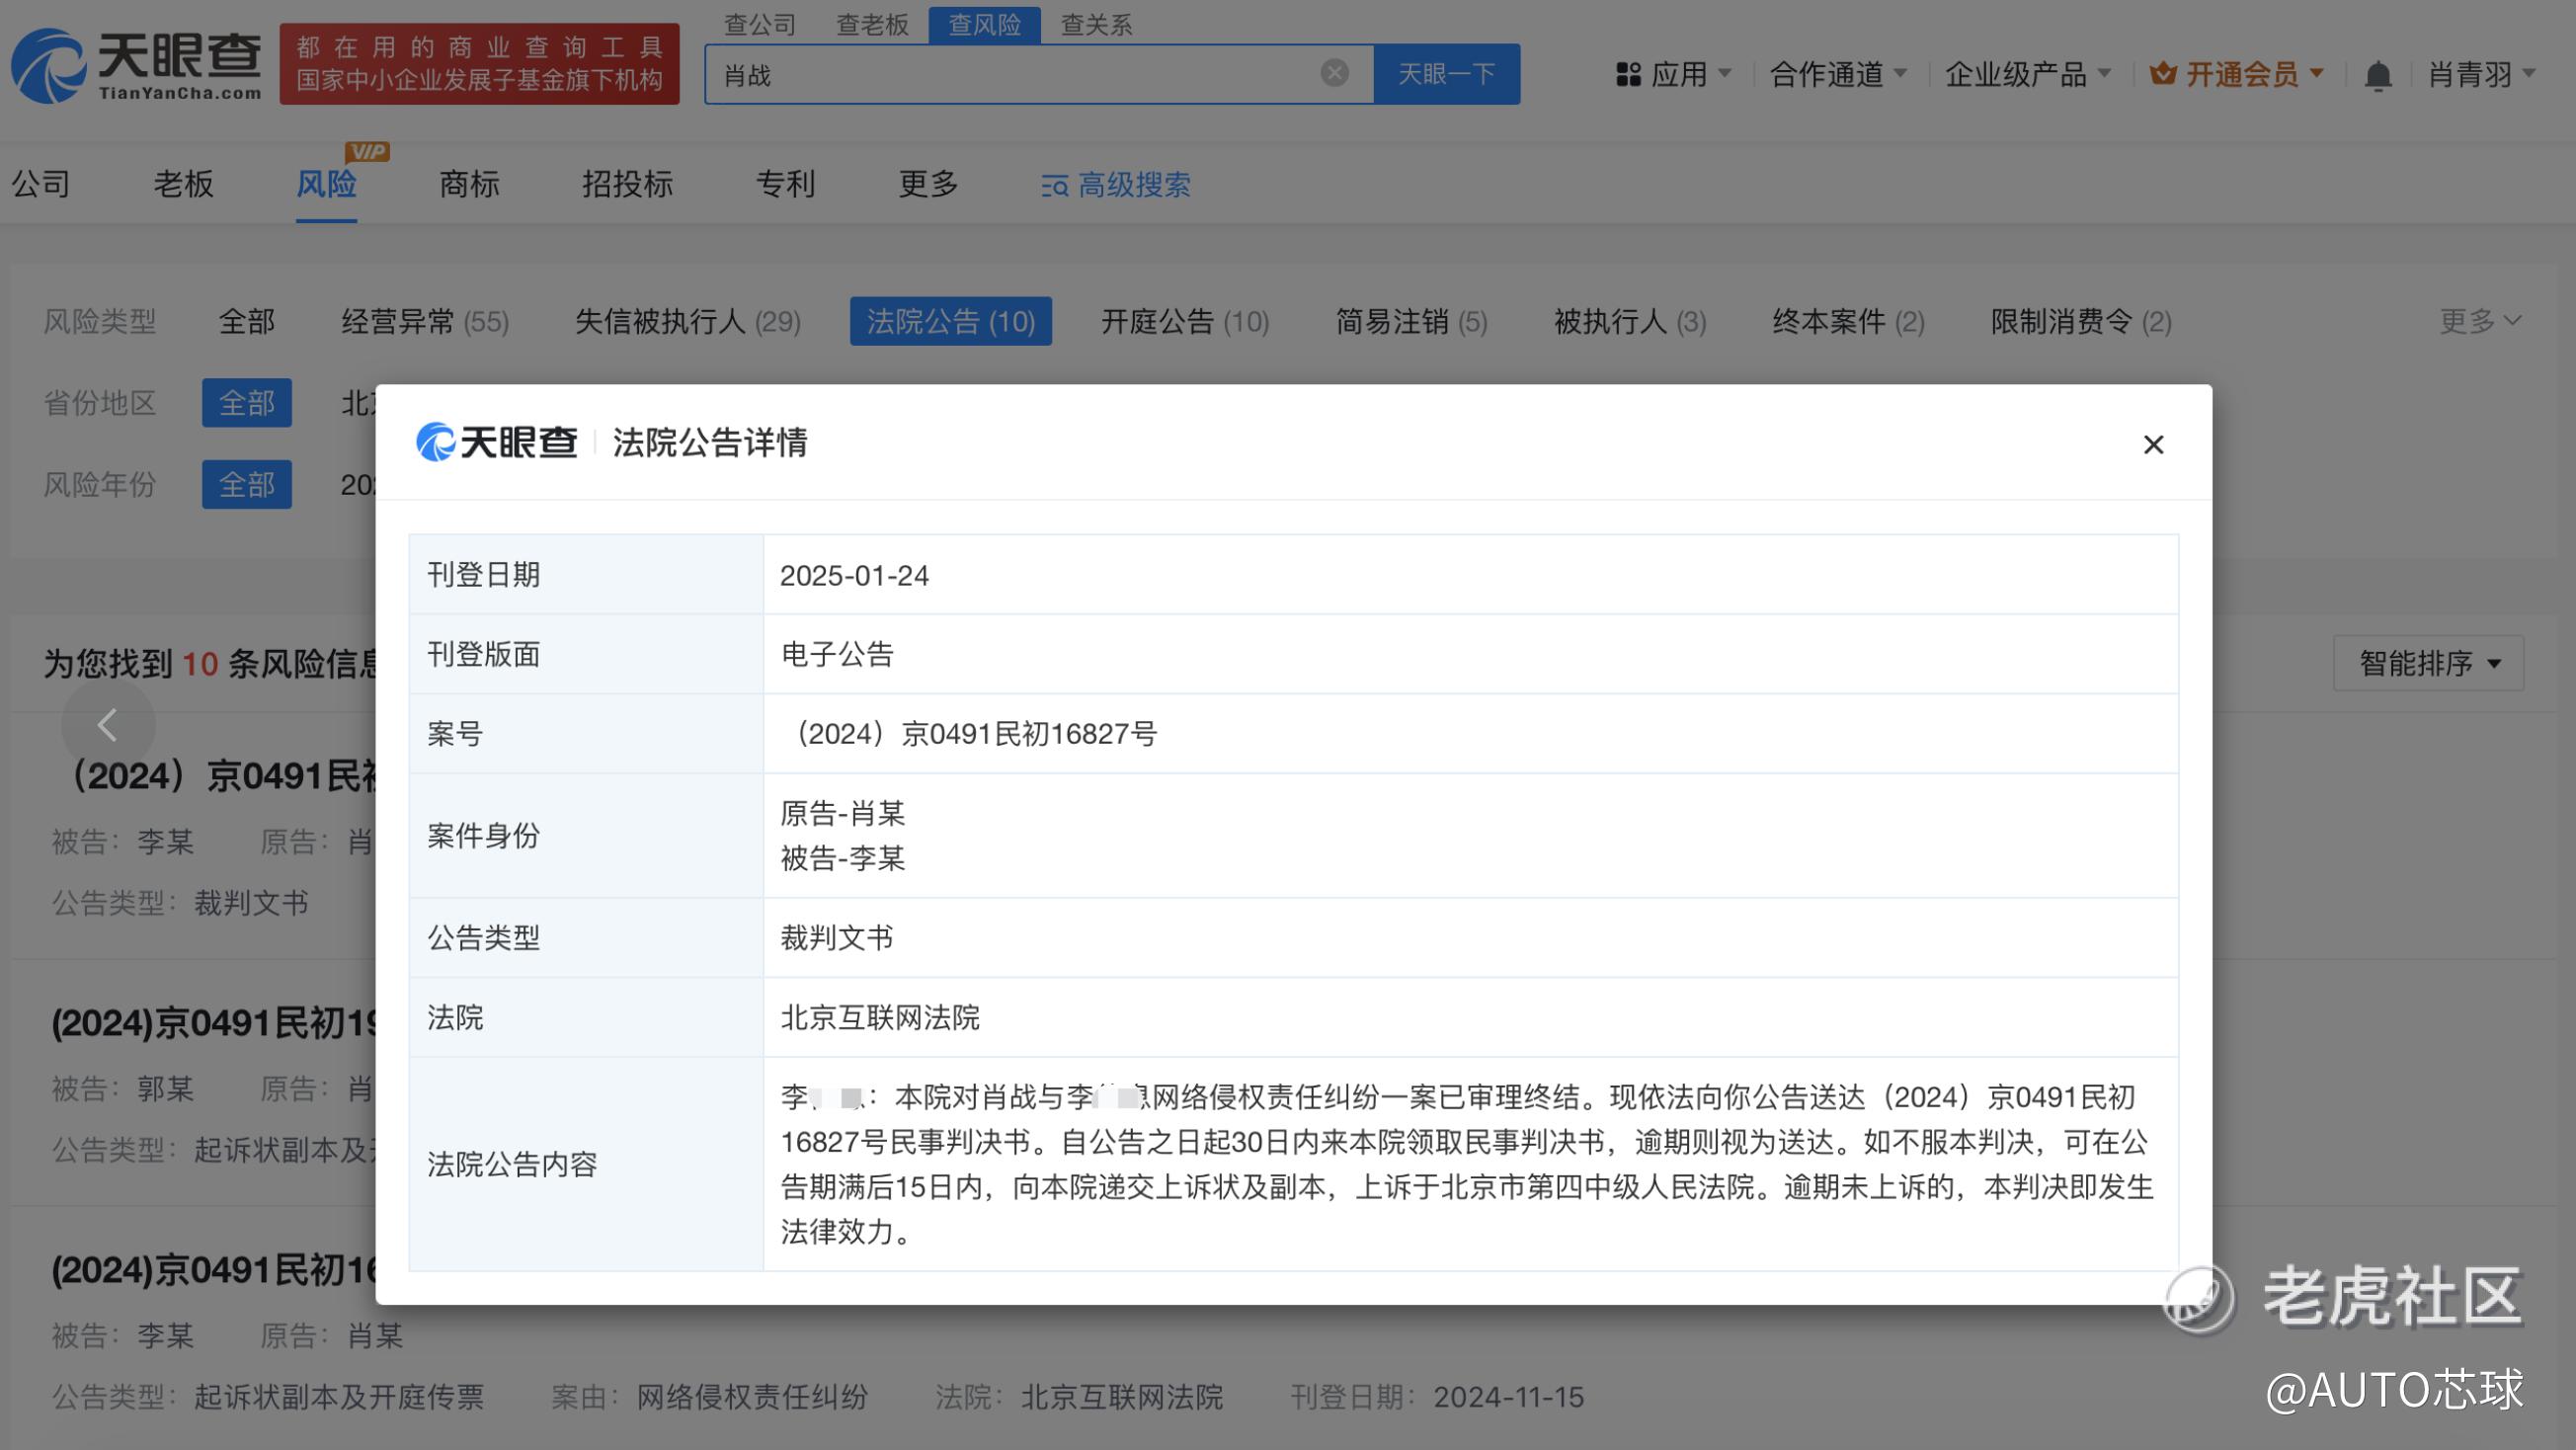
Task: Select 全部 for 省份地区 filter
Action: pos(246,403)
